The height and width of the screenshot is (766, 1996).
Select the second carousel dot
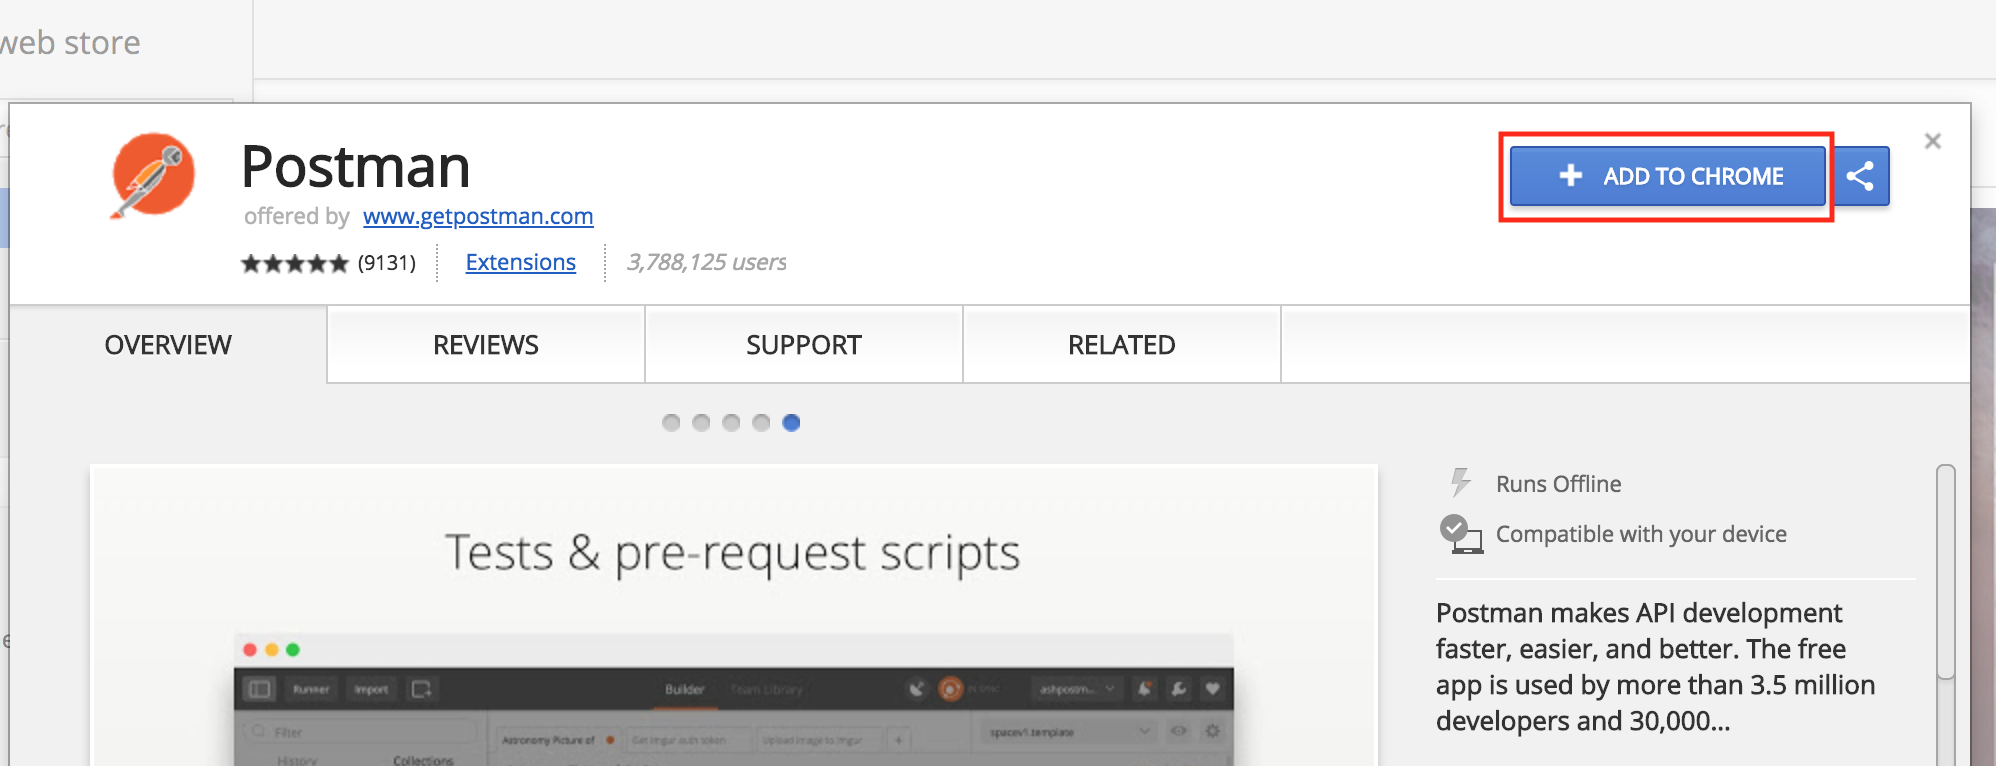701,423
